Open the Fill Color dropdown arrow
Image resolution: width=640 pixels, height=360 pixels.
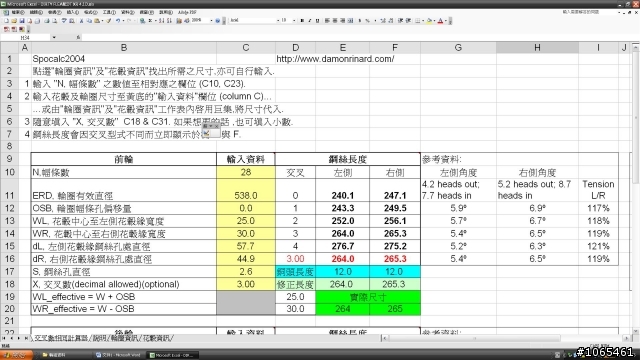(x=435, y=20)
